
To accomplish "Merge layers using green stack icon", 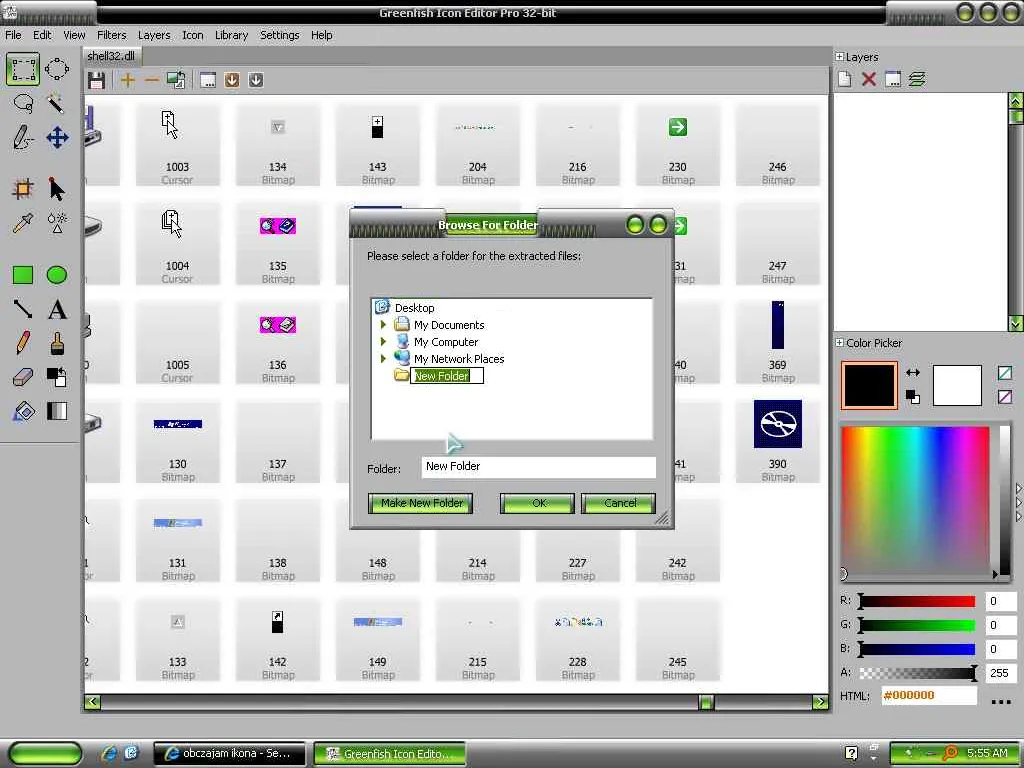I will 917,79.
